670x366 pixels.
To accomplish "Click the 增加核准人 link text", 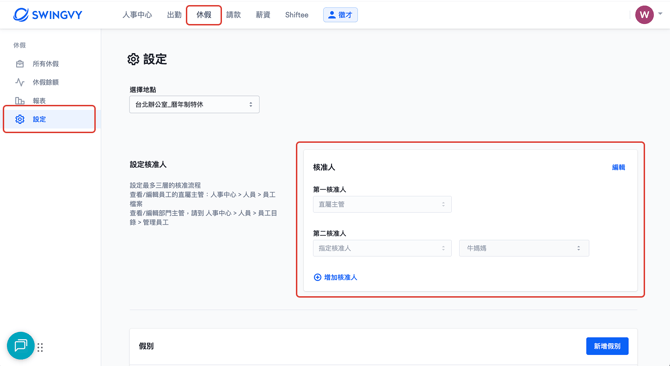I will tap(341, 277).
